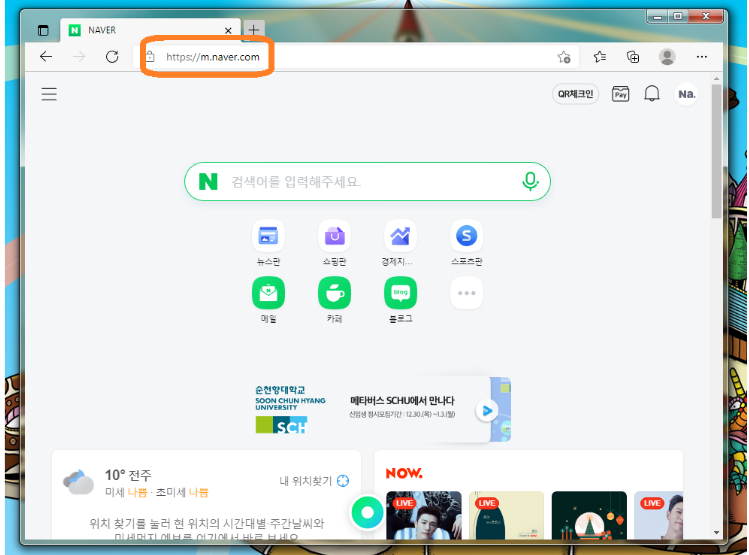Open the 카페 cafe shortcut icon
This screenshot has height=555, width=749.
[334, 293]
